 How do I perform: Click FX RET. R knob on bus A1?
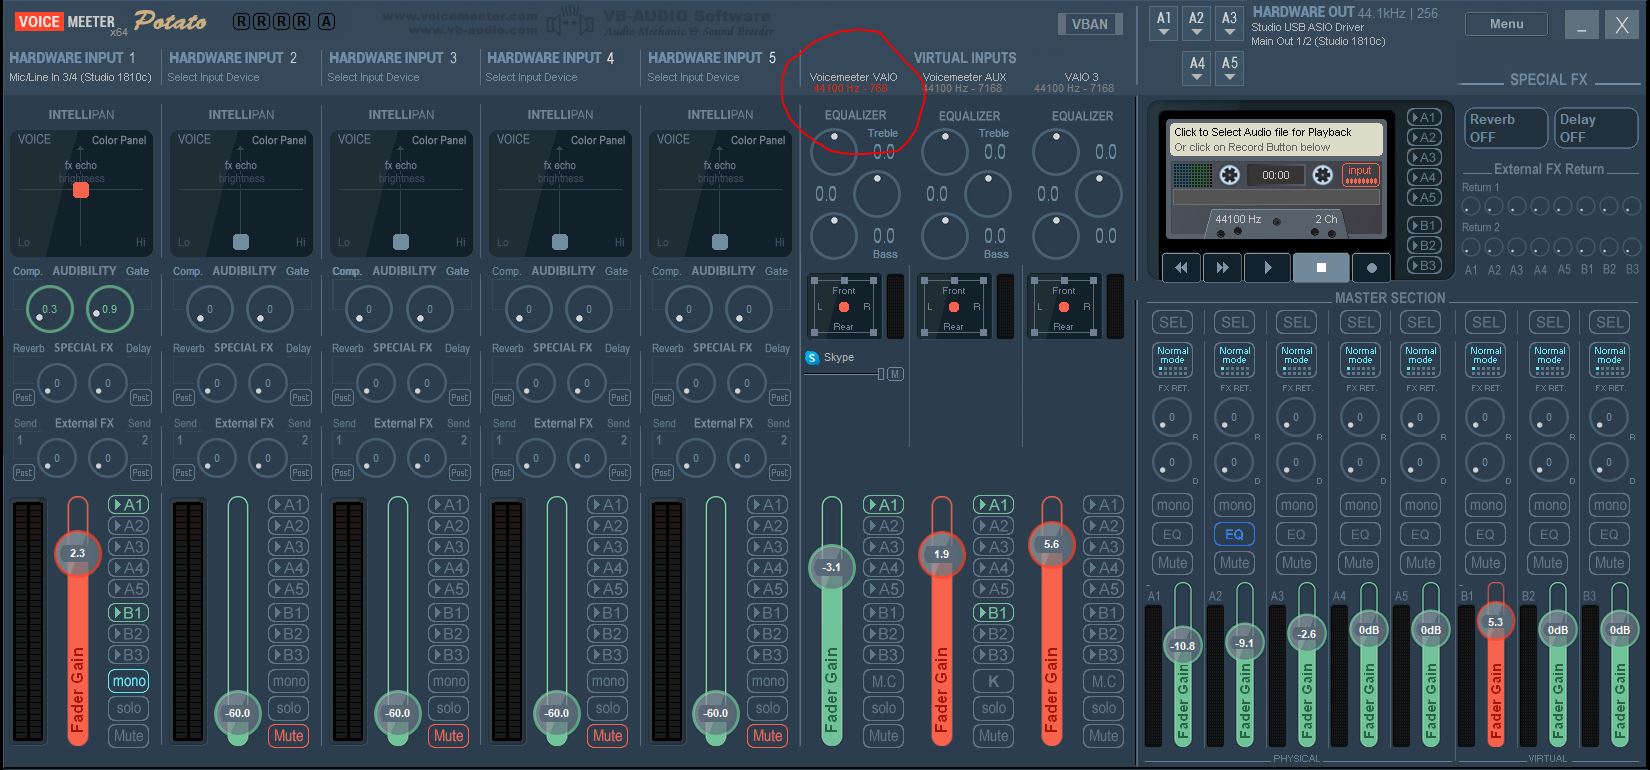click(1172, 417)
